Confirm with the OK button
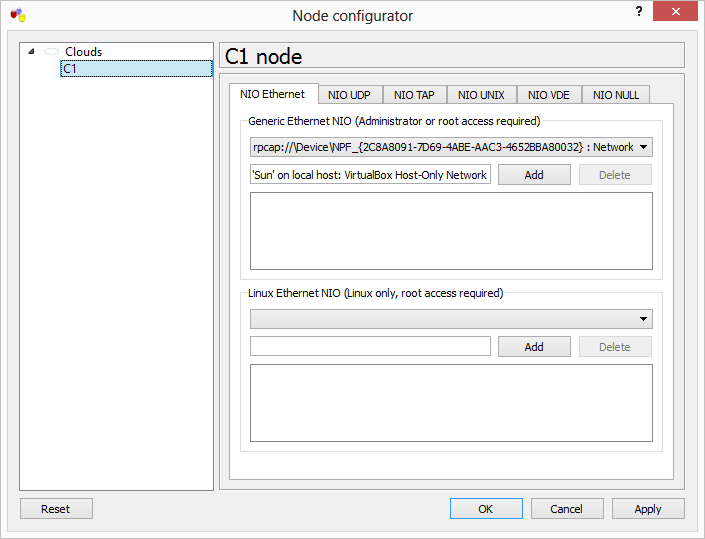The height and width of the screenshot is (539, 705). [486, 509]
